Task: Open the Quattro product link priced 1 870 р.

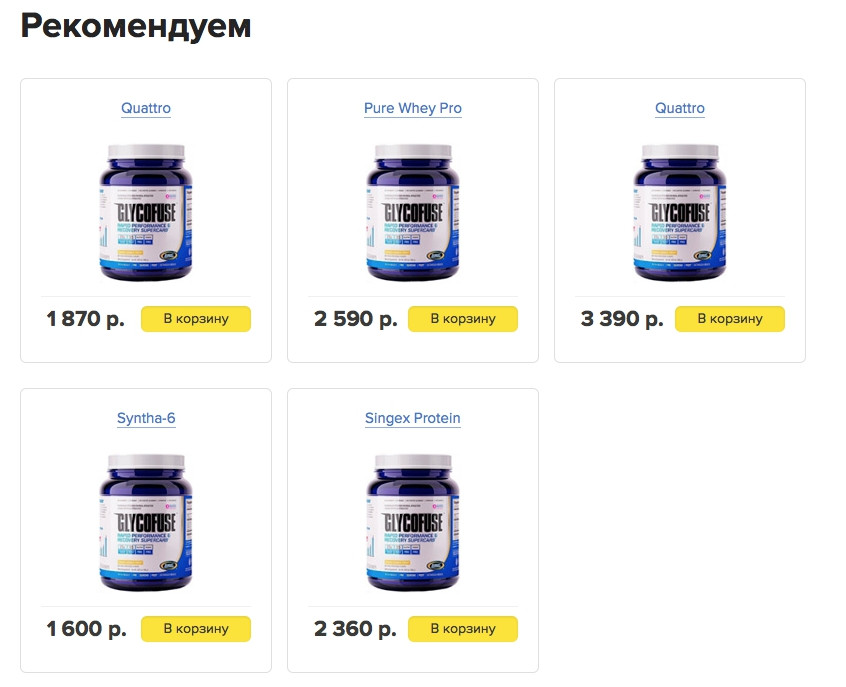Action: click(x=146, y=108)
